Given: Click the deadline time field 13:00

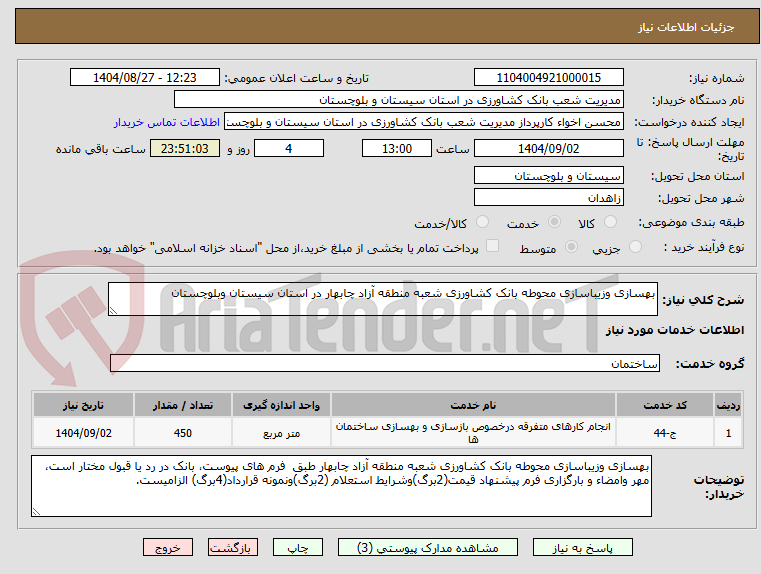Looking at the screenshot, I should click(x=397, y=148).
